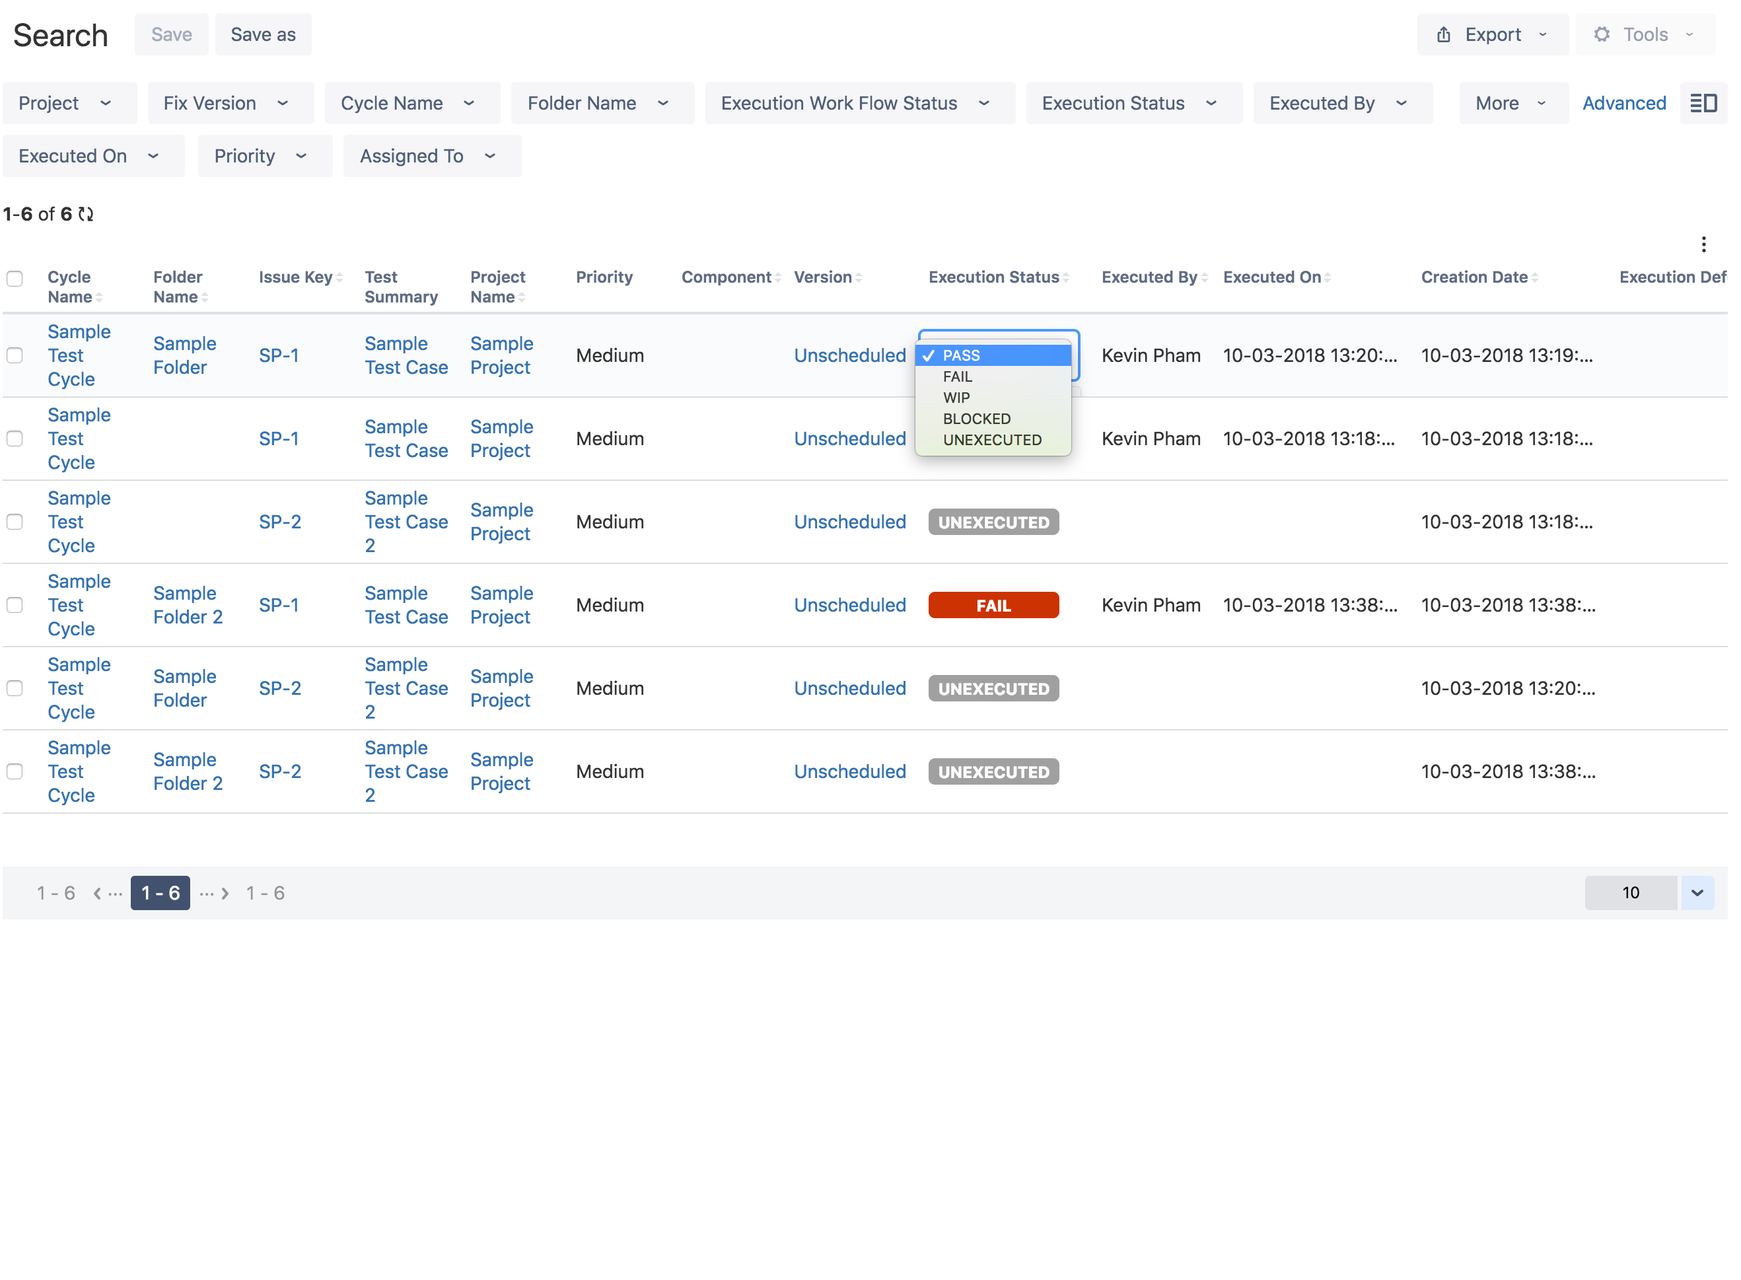Select BLOCKED in the status dropdown list
Screen dimensions: 1741x1280
[x=994, y=419]
